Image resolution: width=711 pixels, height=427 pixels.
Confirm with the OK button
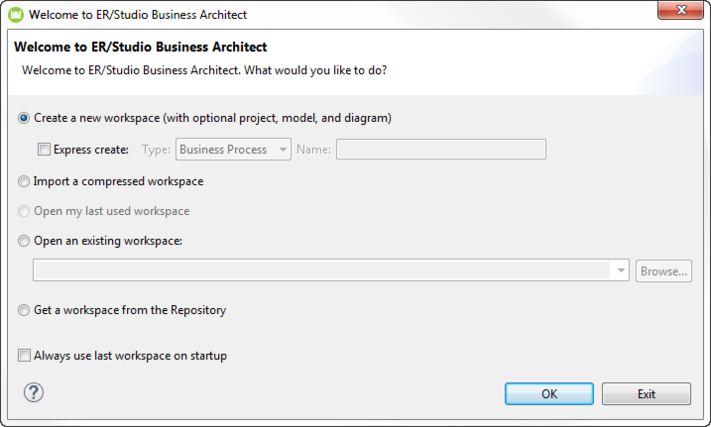pyautogui.click(x=549, y=394)
